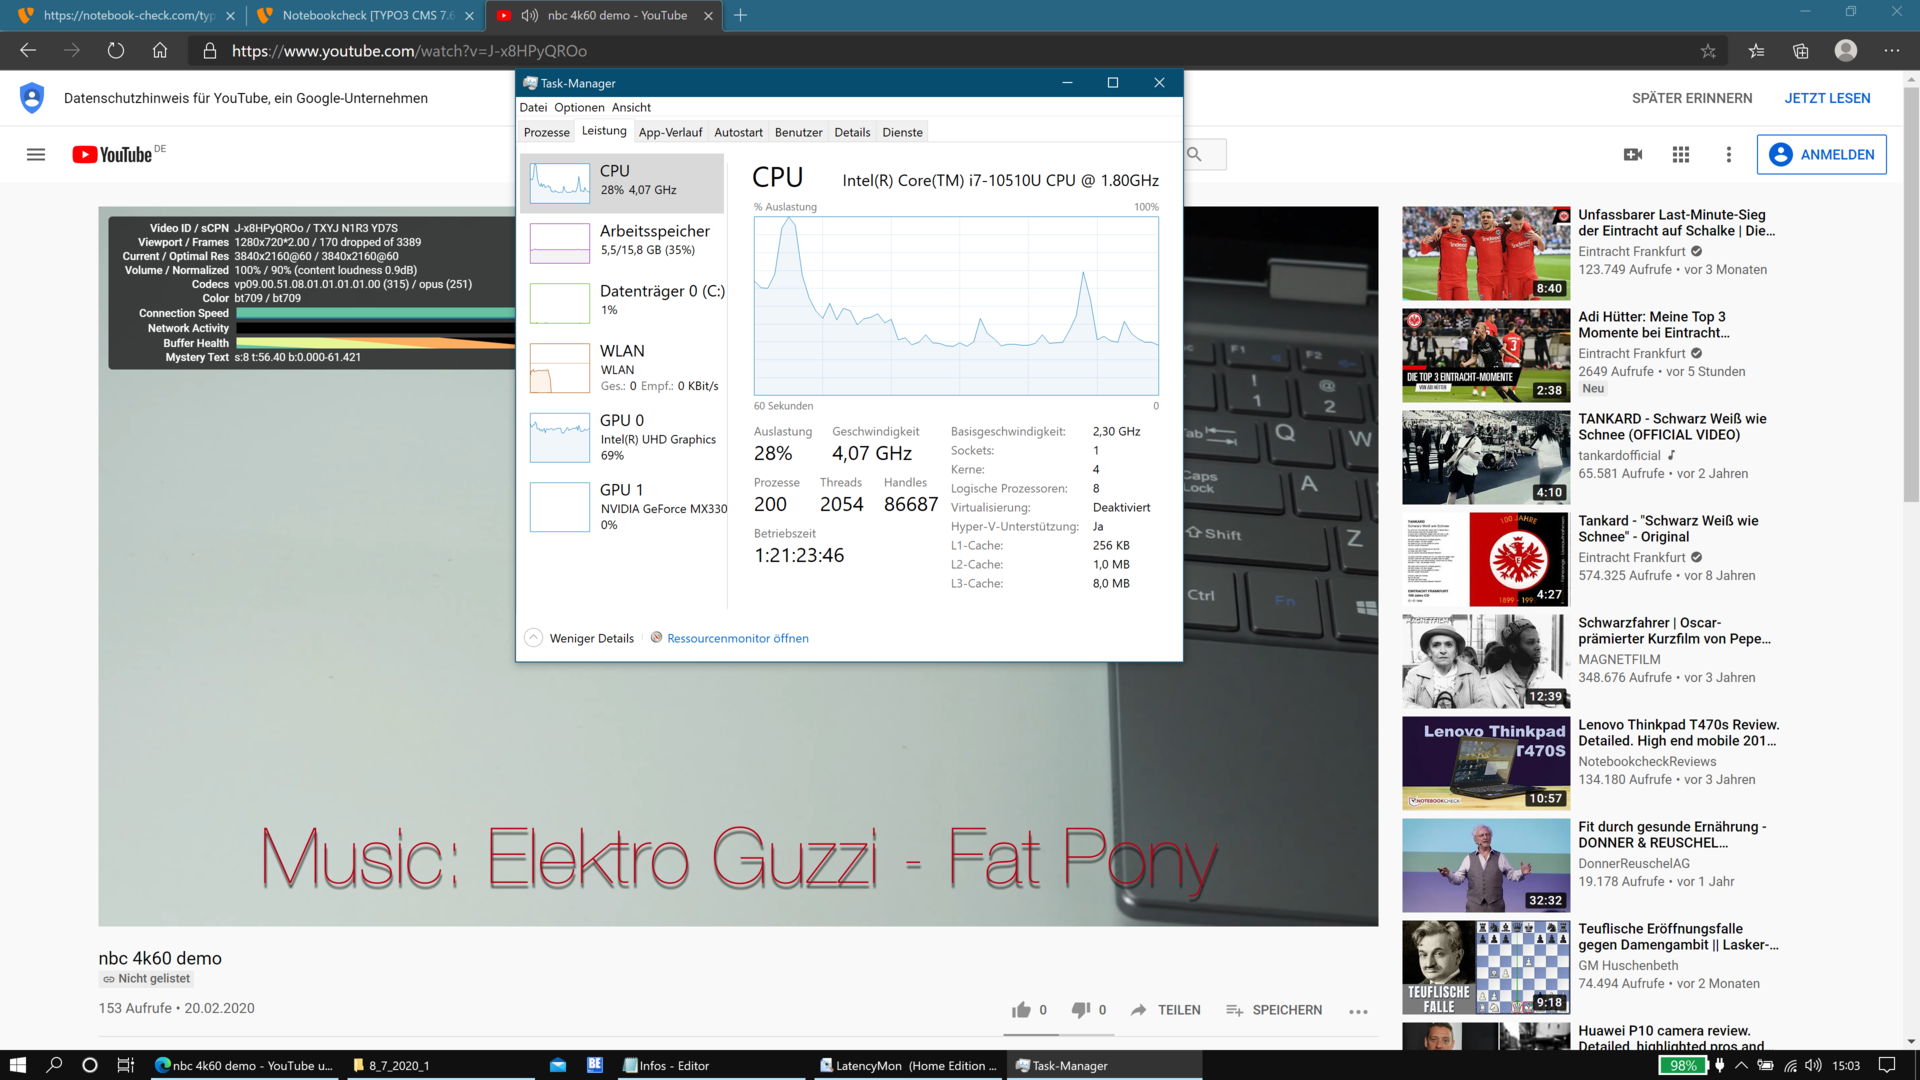Click the CPU utilization graph
1920x1080 pixels.
(x=956, y=305)
